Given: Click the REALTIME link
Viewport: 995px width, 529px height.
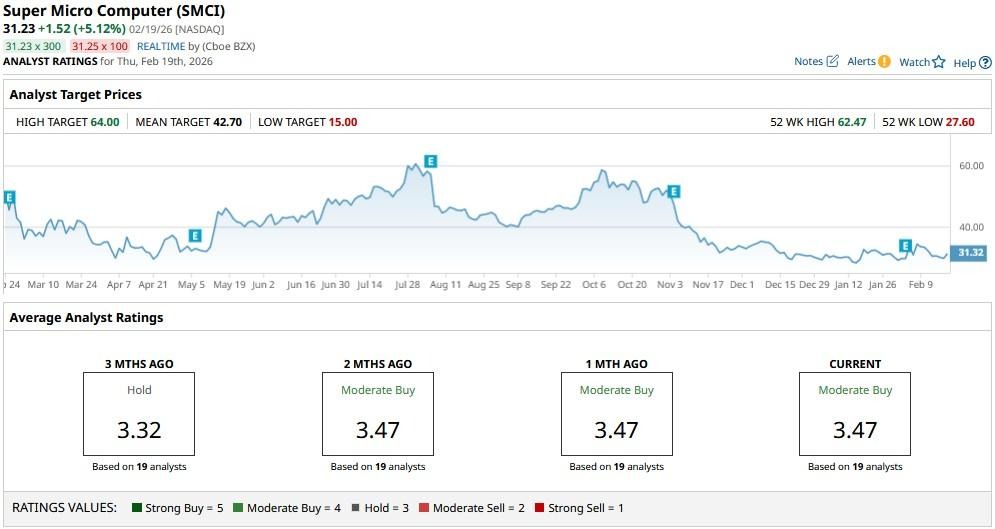Looking at the screenshot, I should click(161, 46).
